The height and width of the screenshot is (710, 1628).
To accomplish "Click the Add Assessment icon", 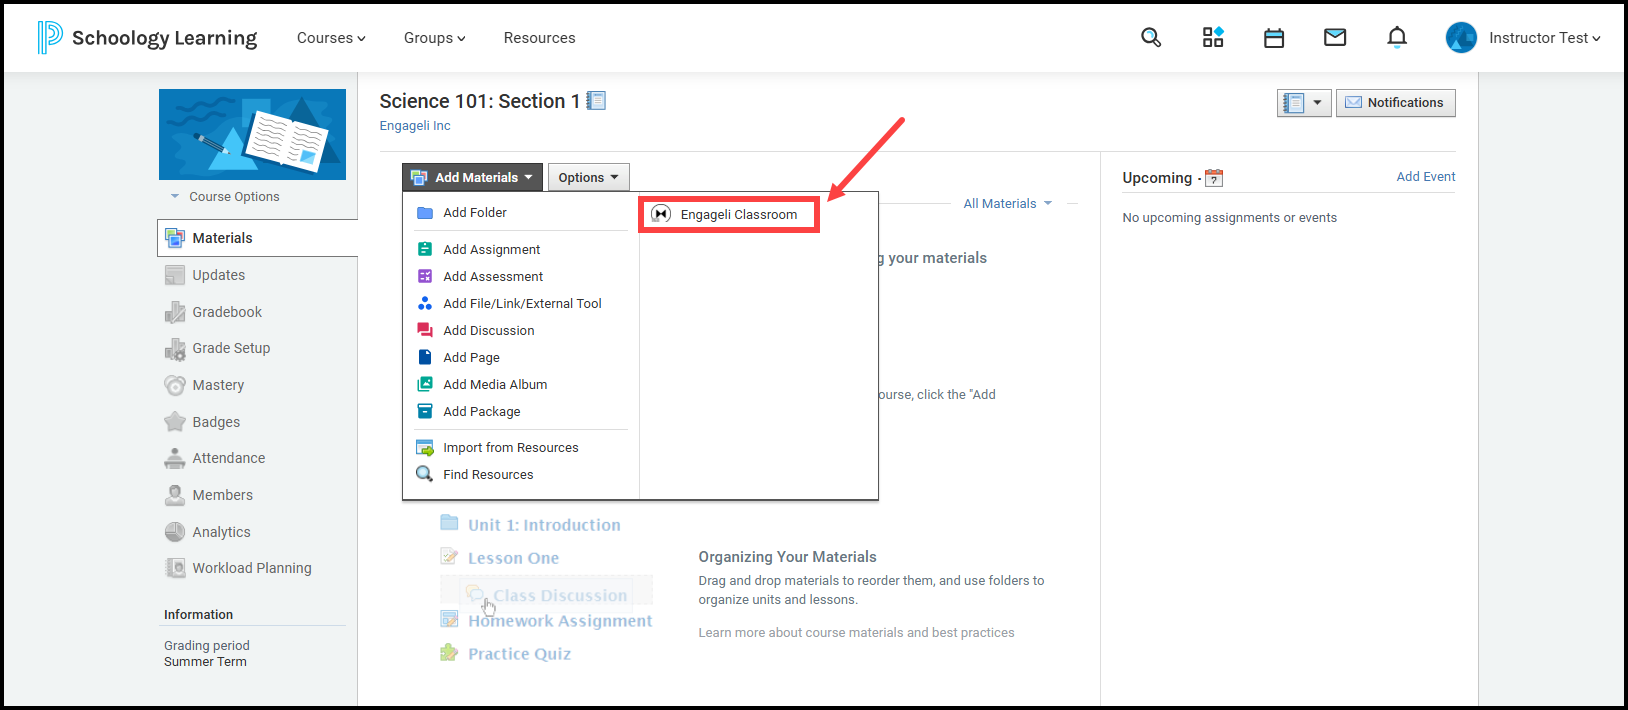I will click(x=425, y=277).
